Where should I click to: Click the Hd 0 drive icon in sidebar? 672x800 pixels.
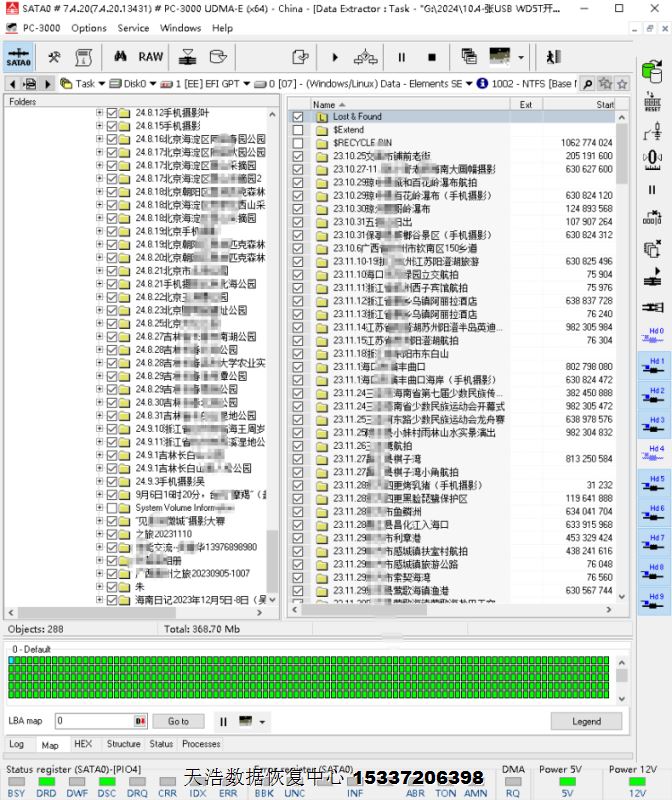click(x=655, y=335)
